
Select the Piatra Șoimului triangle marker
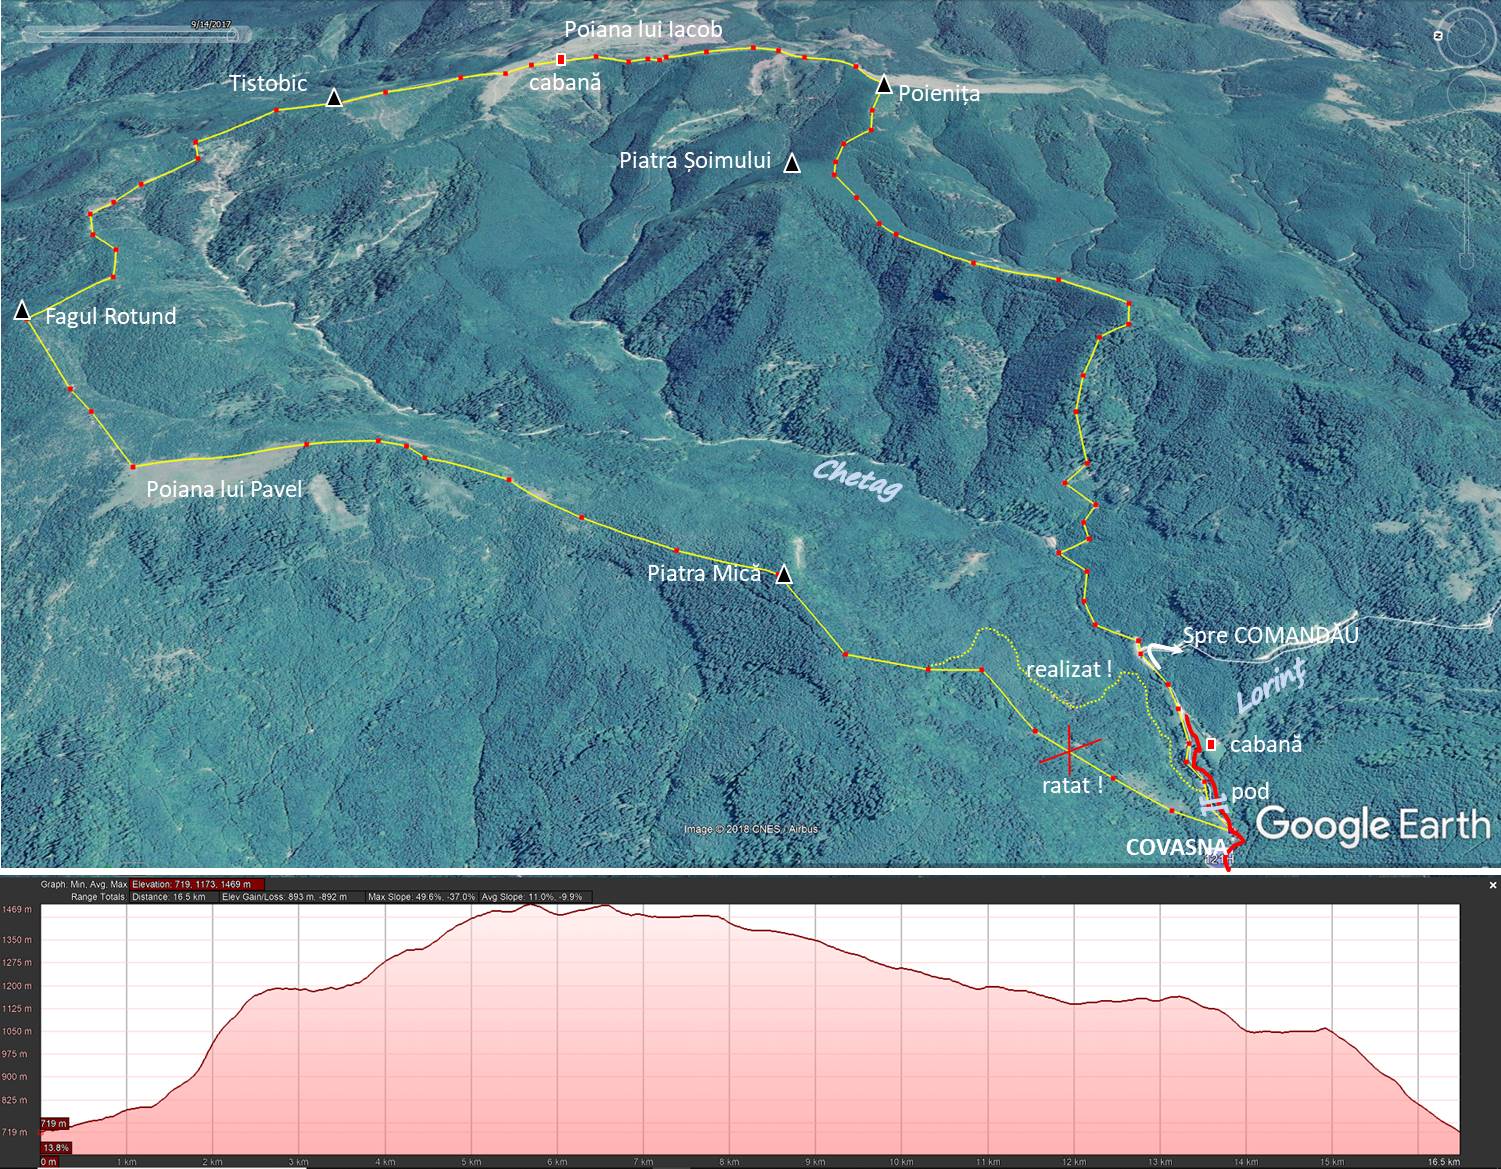click(x=792, y=163)
